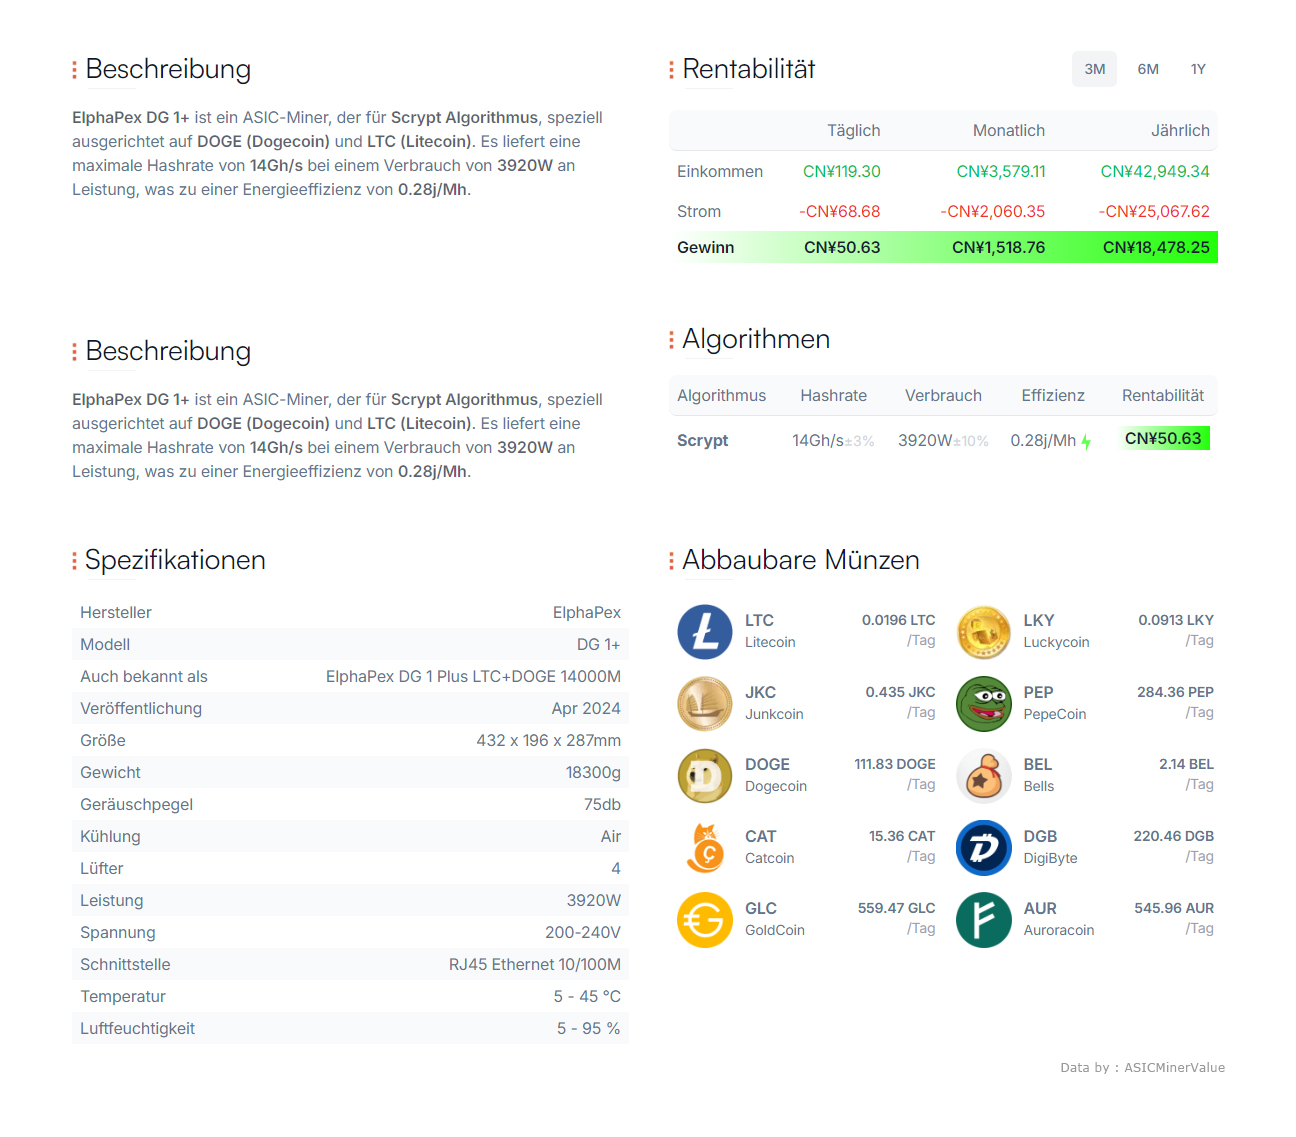Click the 559.47 GLC daily yield
Viewport: 1296px width, 1137px height.
tap(896, 908)
